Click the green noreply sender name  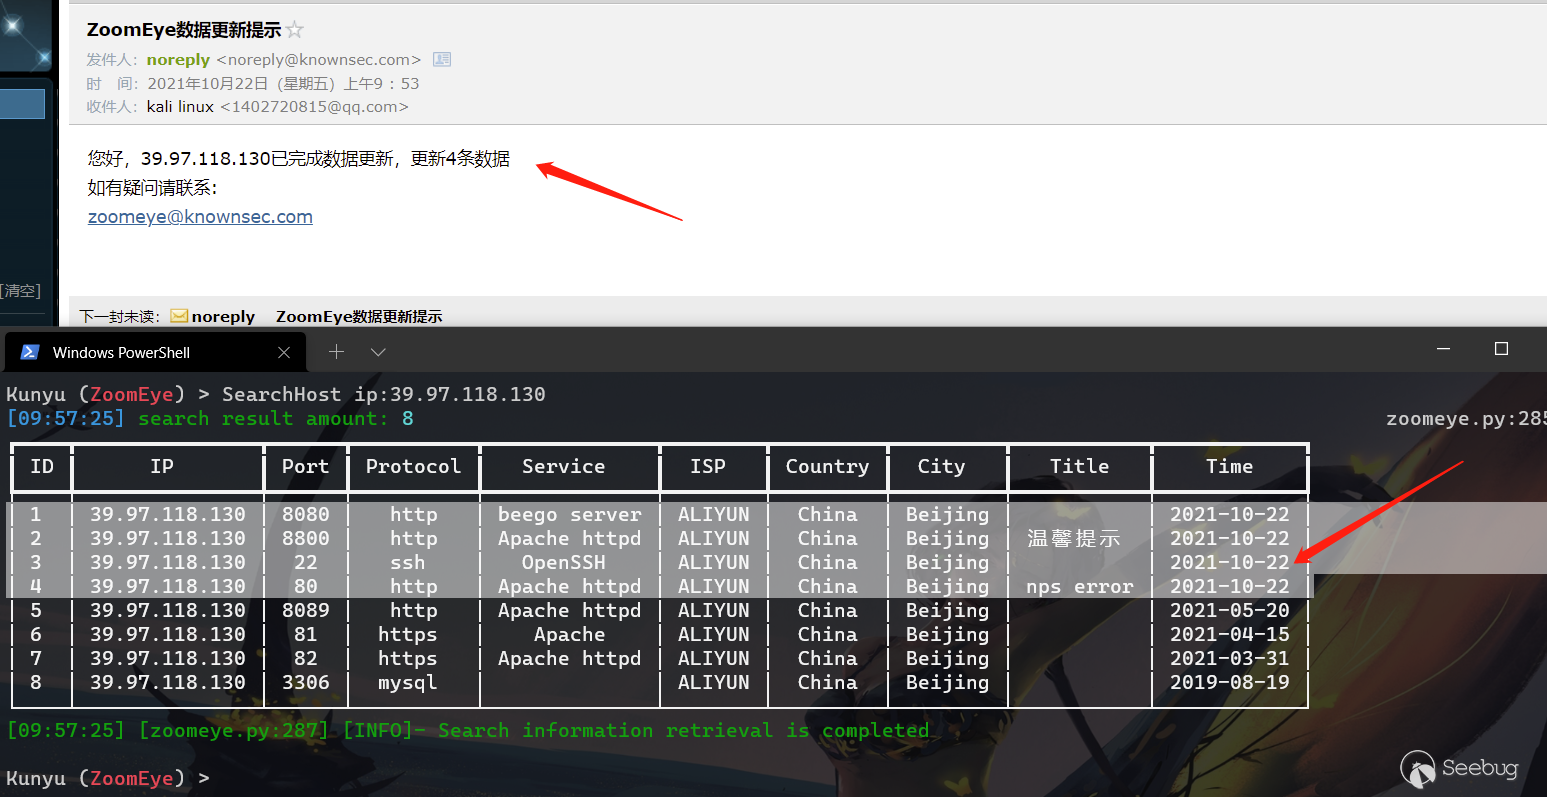[178, 60]
